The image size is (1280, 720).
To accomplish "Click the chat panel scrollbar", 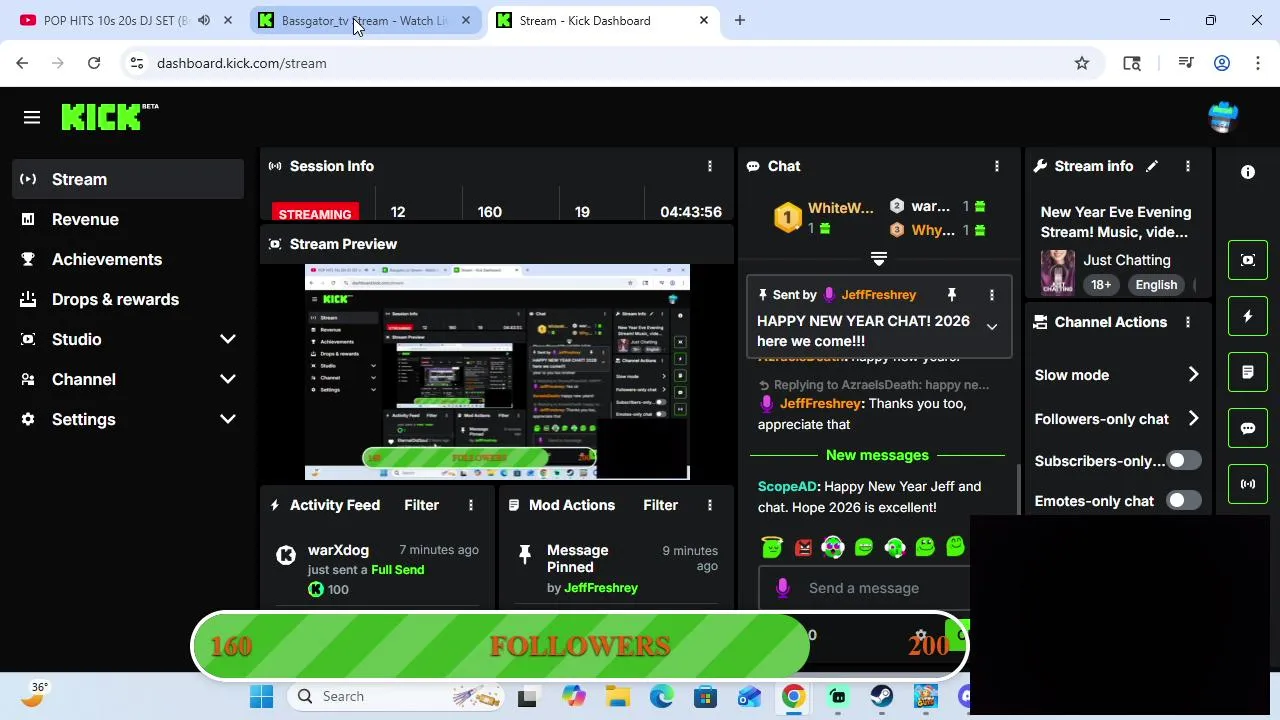I will pos(1017,488).
